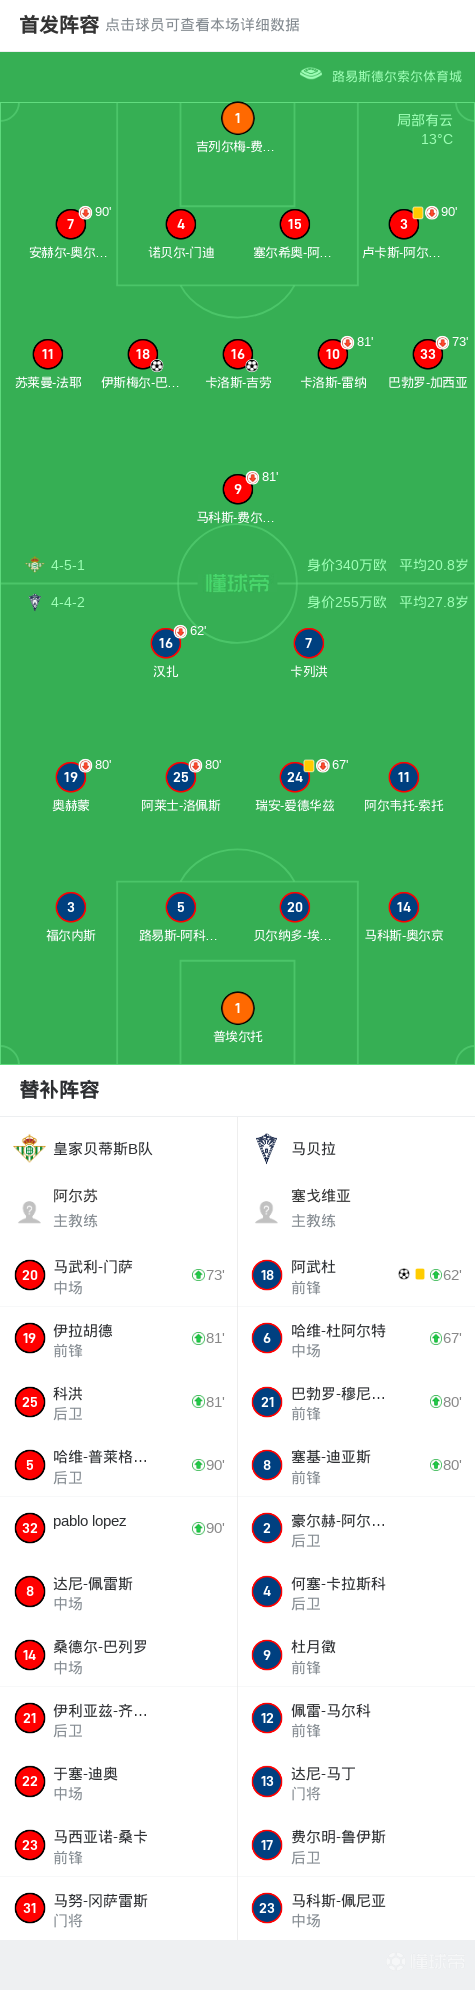Open substitute pablo lopez number 32
This screenshot has height=1990, width=475.
coord(118,1528)
